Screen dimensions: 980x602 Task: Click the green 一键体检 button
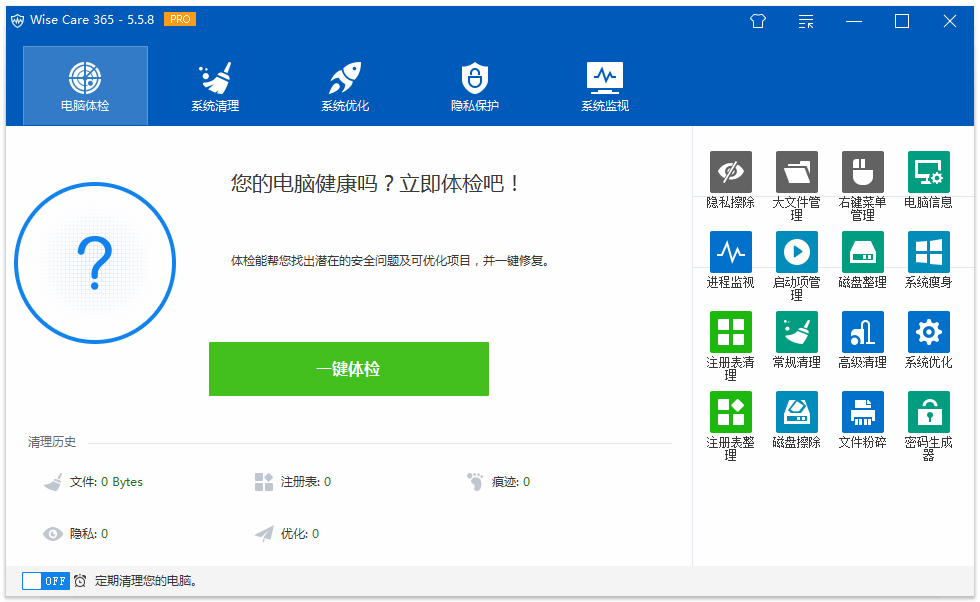tap(348, 369)
